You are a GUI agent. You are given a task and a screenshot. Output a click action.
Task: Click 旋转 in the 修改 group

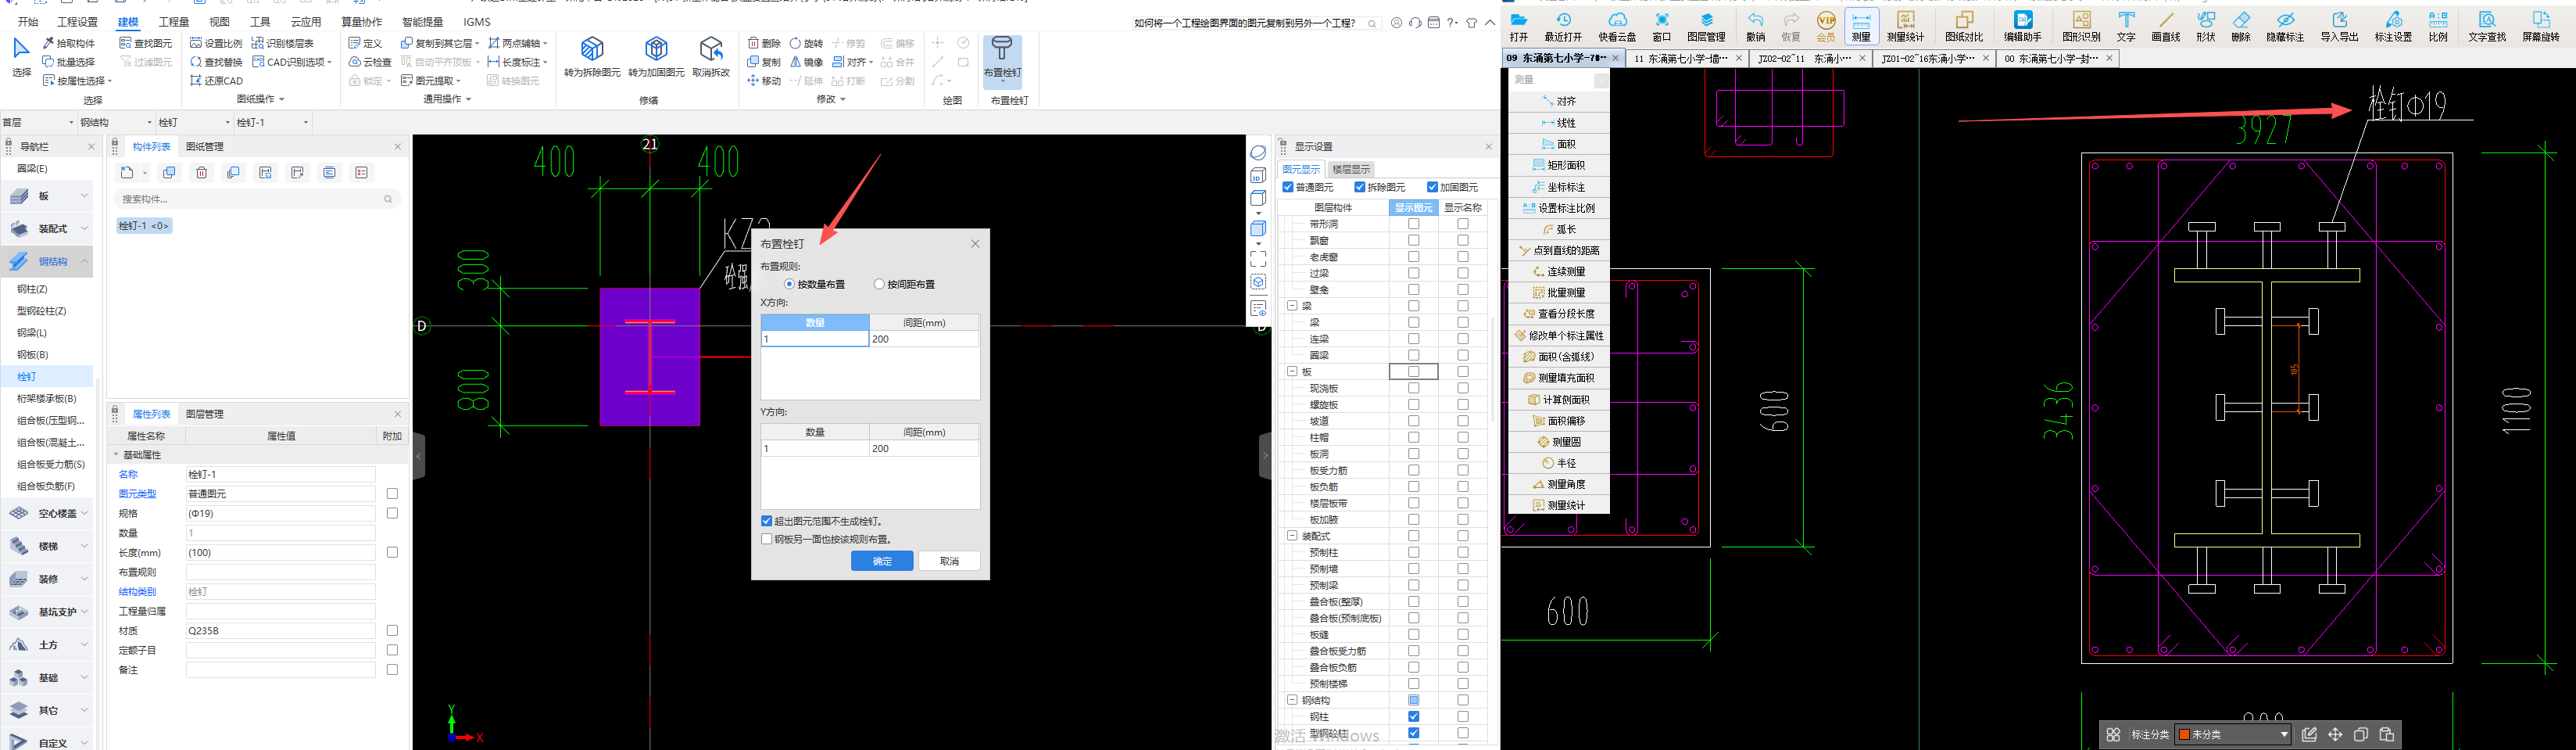click(806, 43)
